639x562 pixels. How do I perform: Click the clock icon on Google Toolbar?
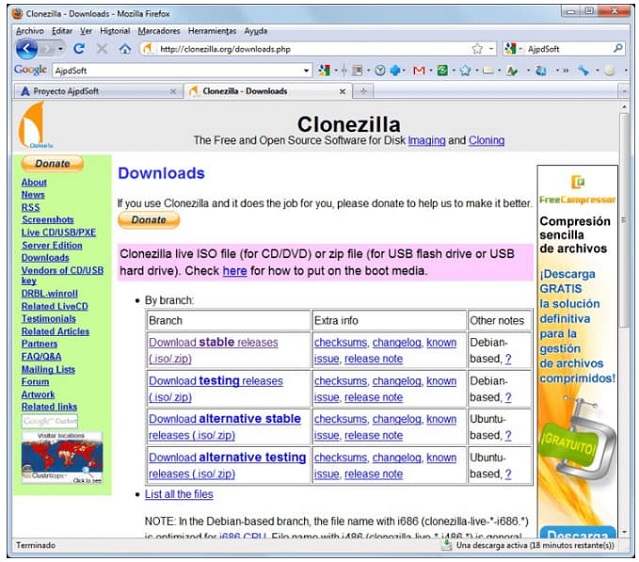coord(380,71)
